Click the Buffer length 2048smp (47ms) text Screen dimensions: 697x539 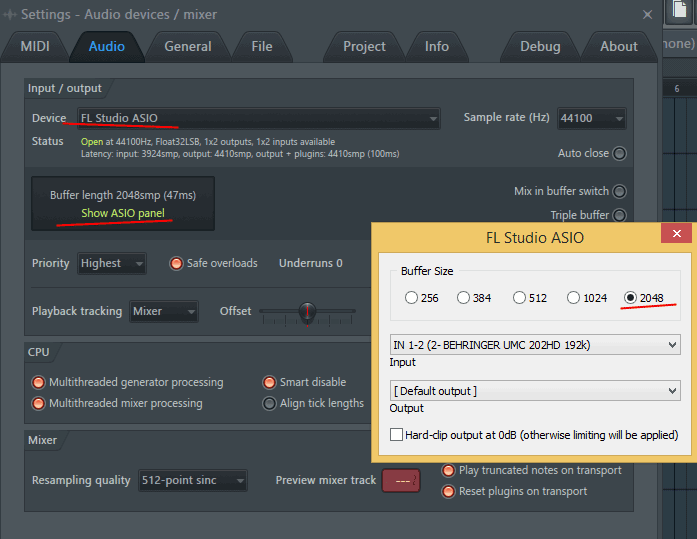[123, 195]
